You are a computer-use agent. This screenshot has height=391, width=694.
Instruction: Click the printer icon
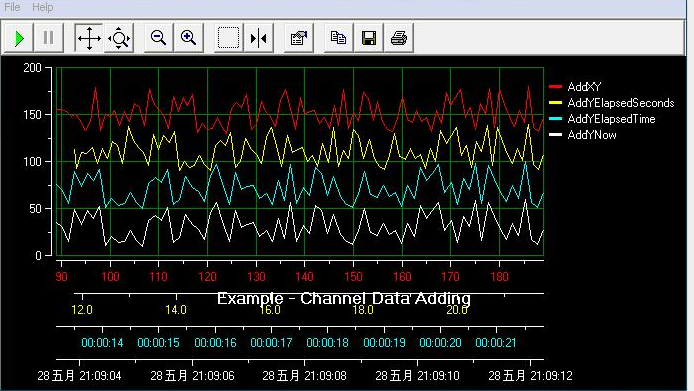(399, 38)
